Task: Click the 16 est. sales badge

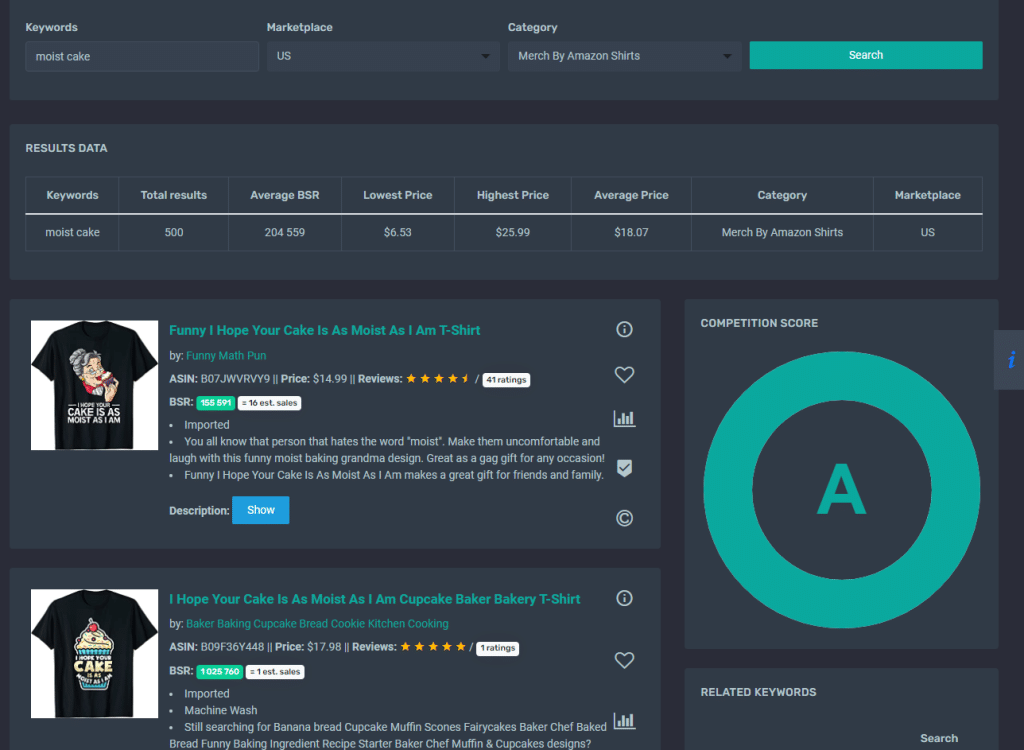Action: point(269,403)
